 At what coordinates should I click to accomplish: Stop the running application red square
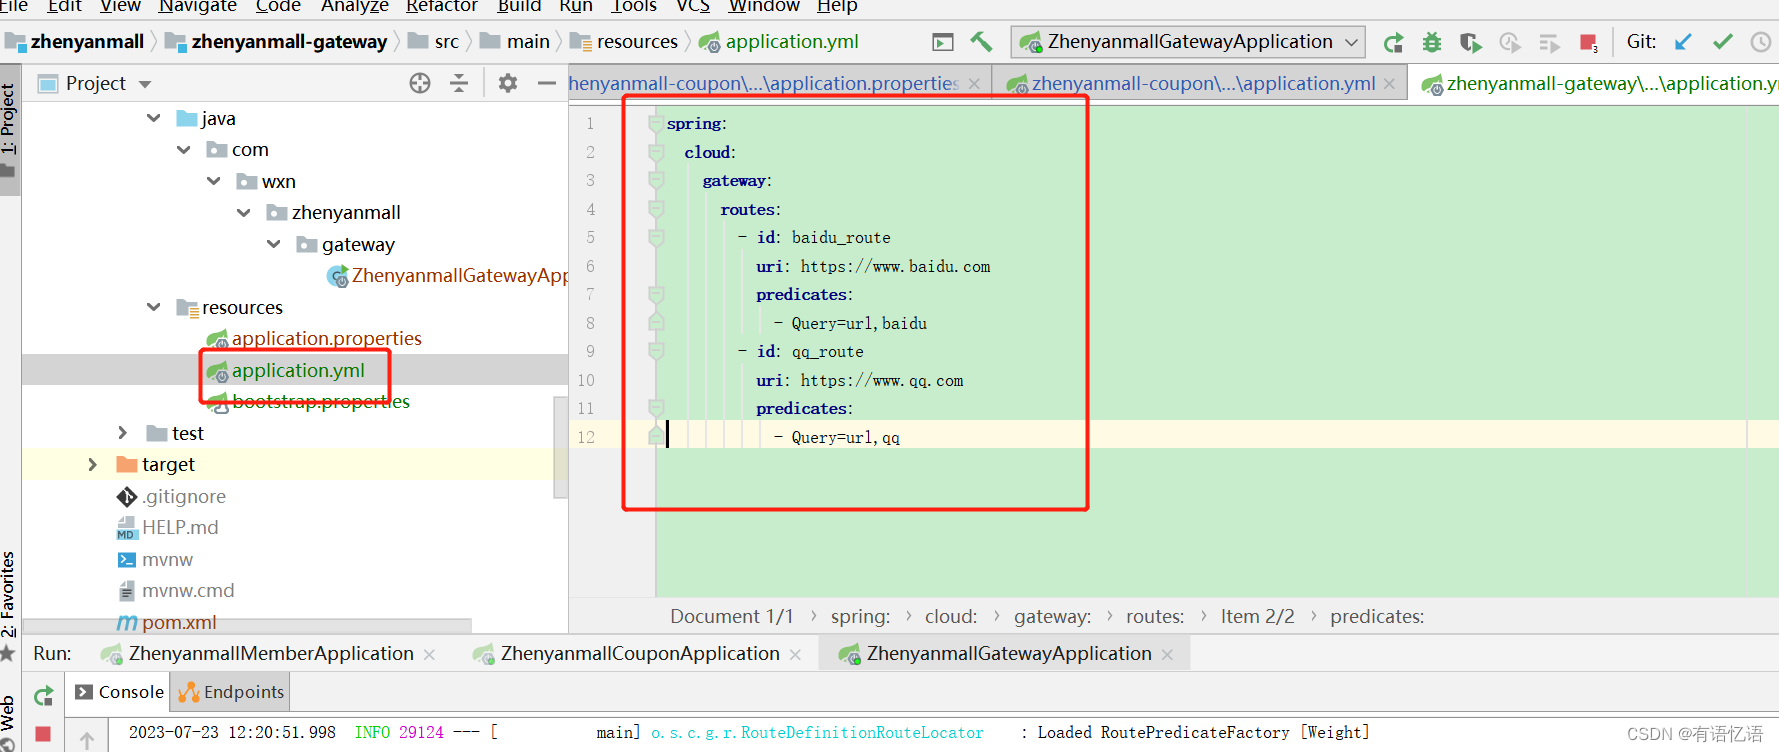(1588, 43)
